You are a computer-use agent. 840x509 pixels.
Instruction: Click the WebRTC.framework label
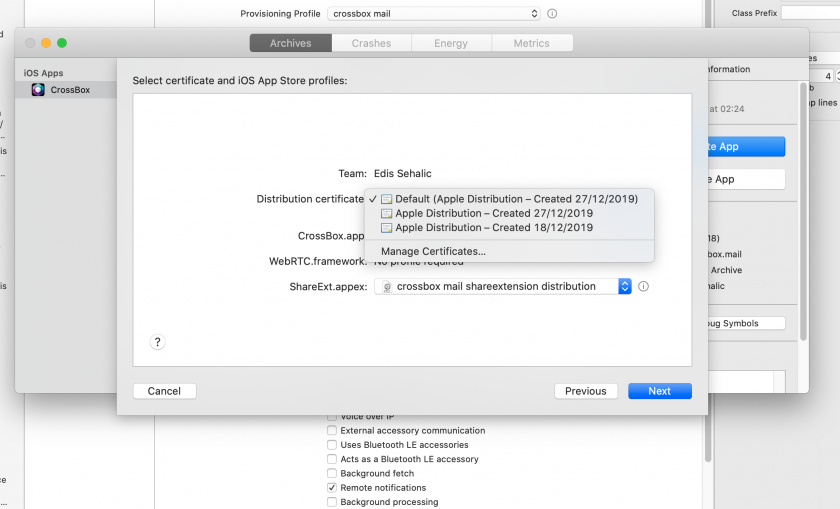point(318,261)
